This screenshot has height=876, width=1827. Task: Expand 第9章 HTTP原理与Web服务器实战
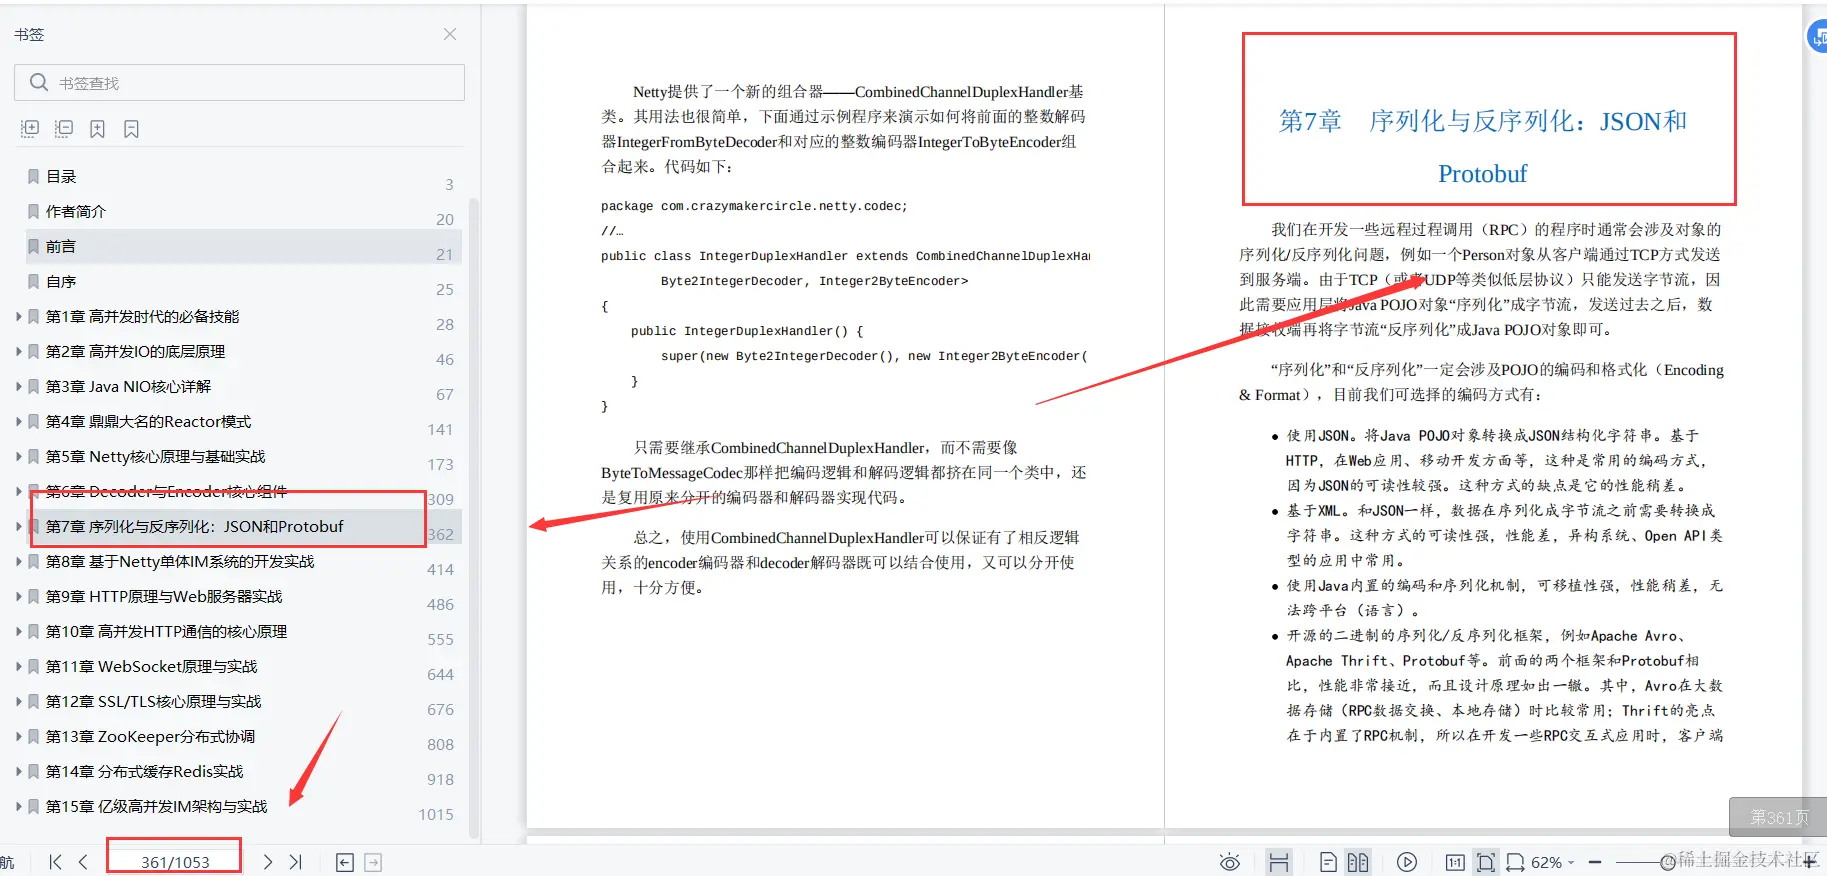(18, 596)
